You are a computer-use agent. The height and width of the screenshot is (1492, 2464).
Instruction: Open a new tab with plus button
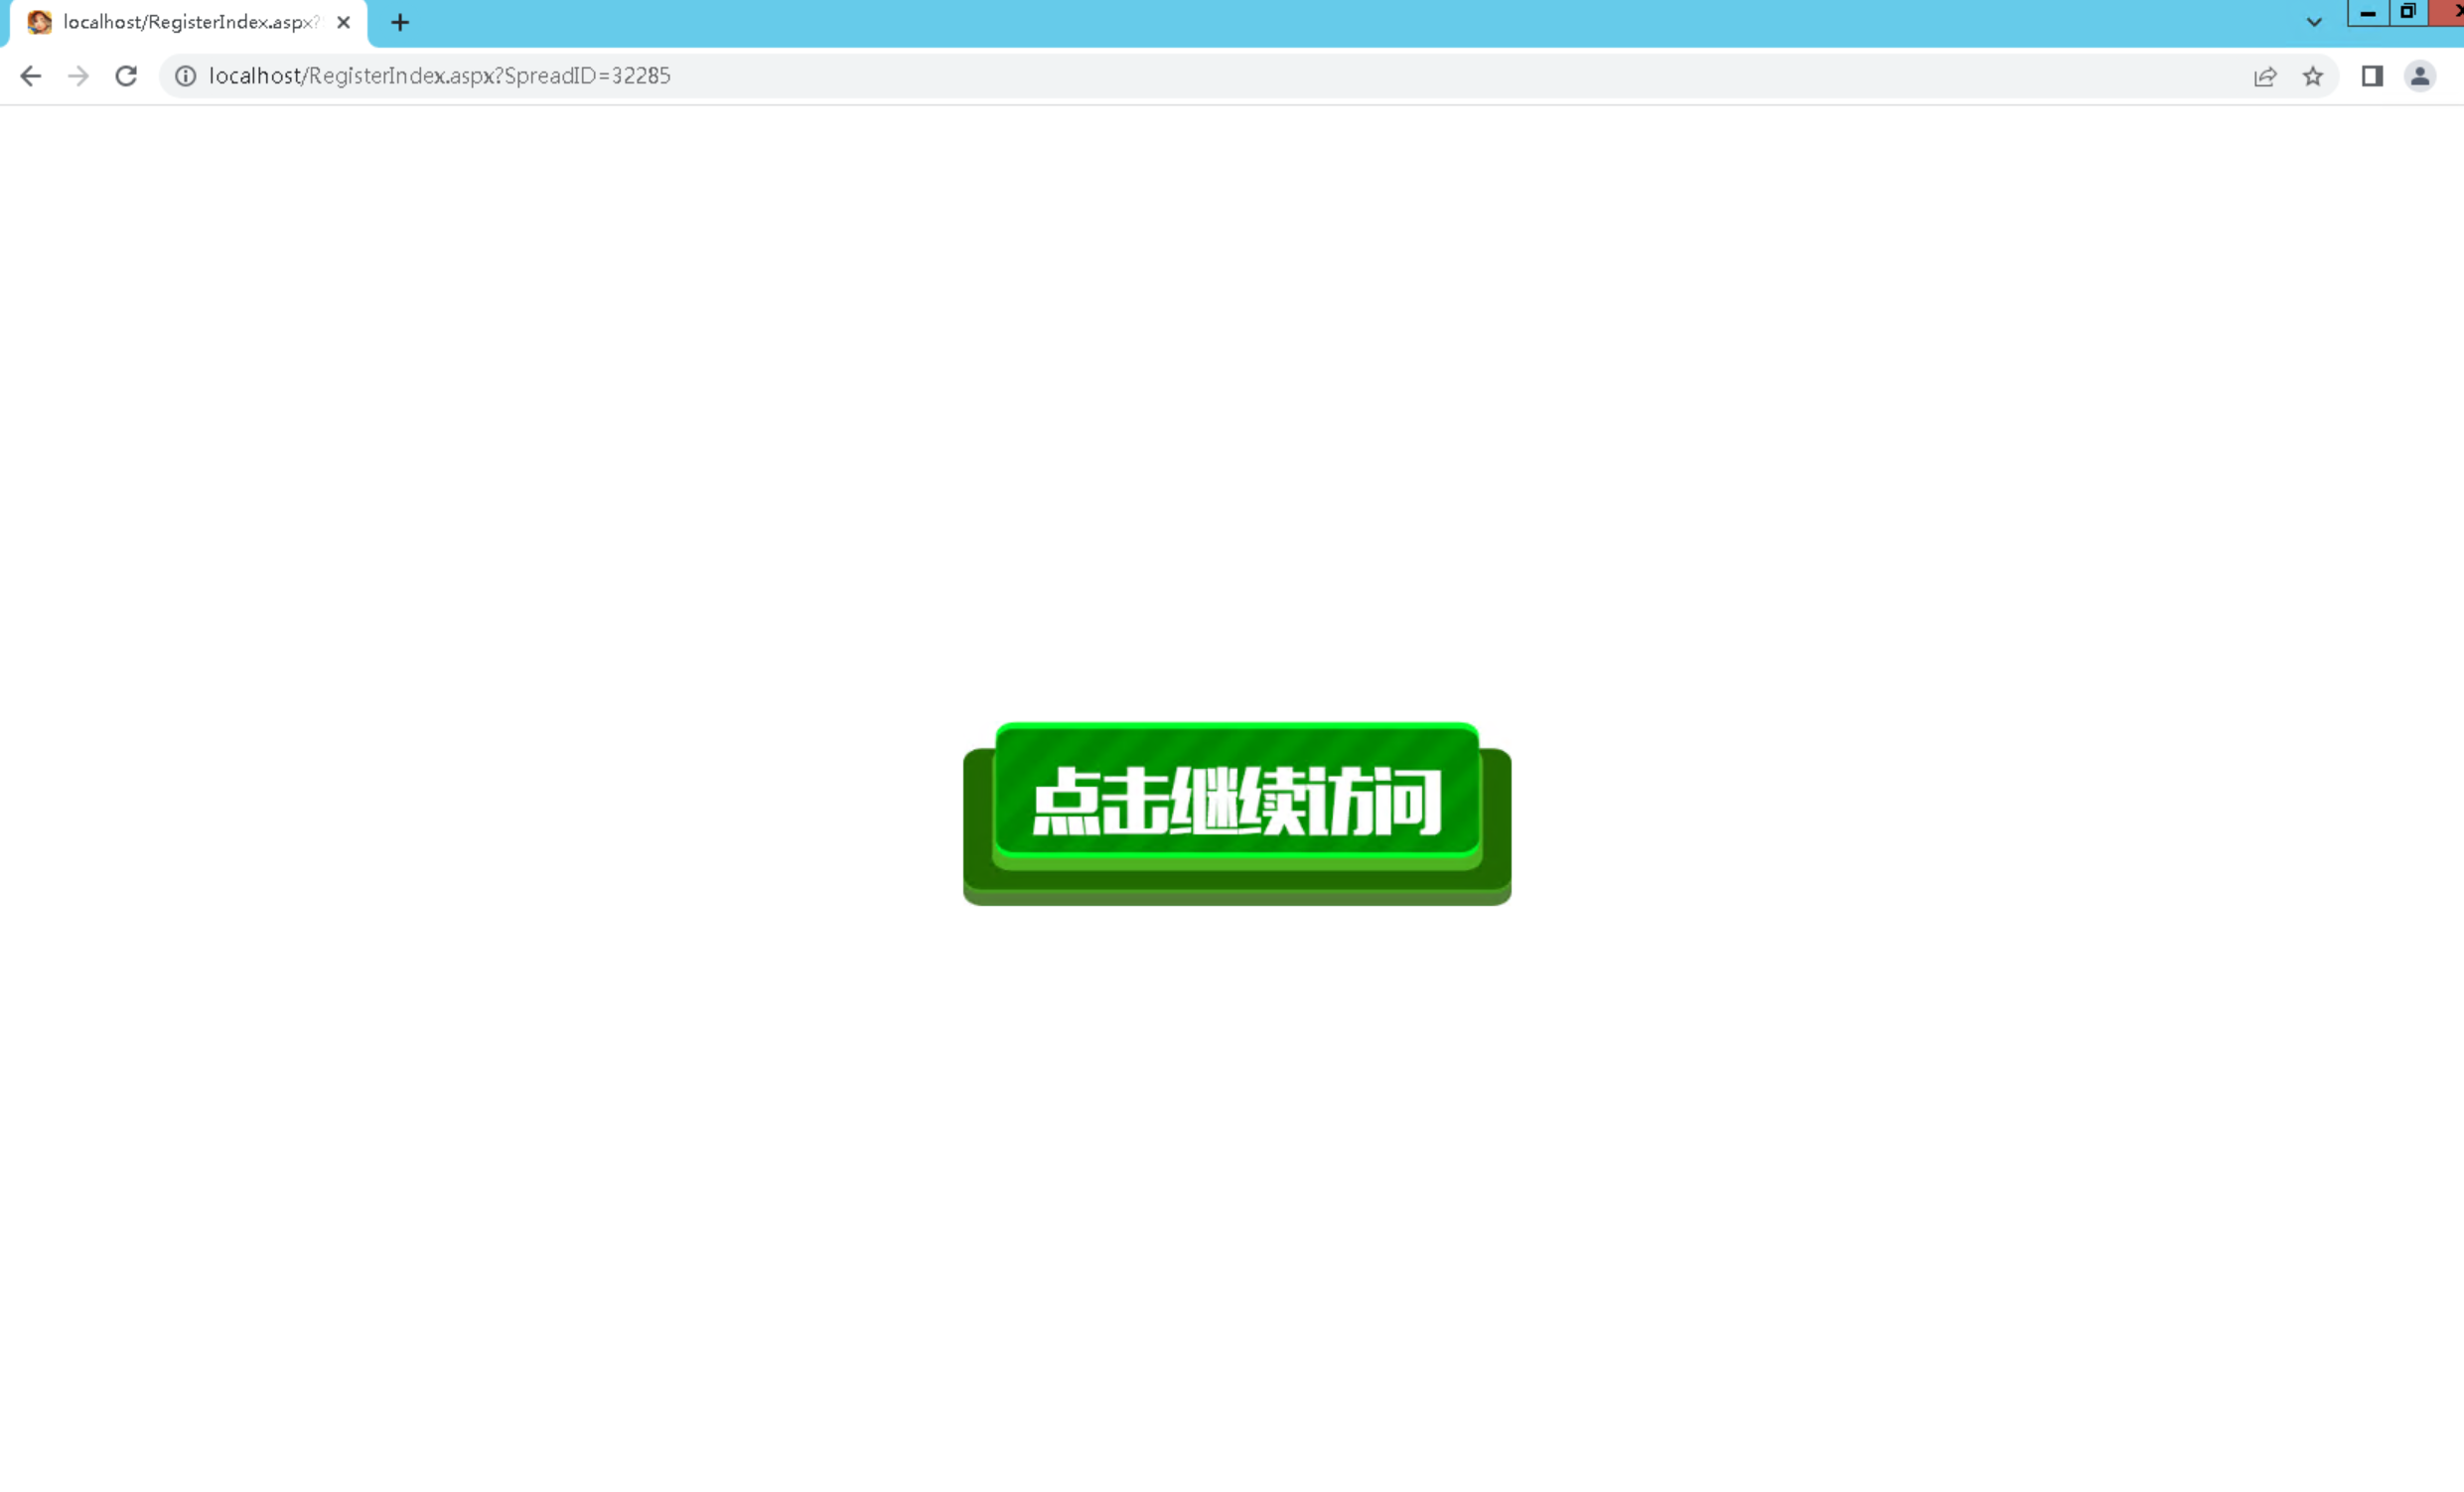pos(400,22)
